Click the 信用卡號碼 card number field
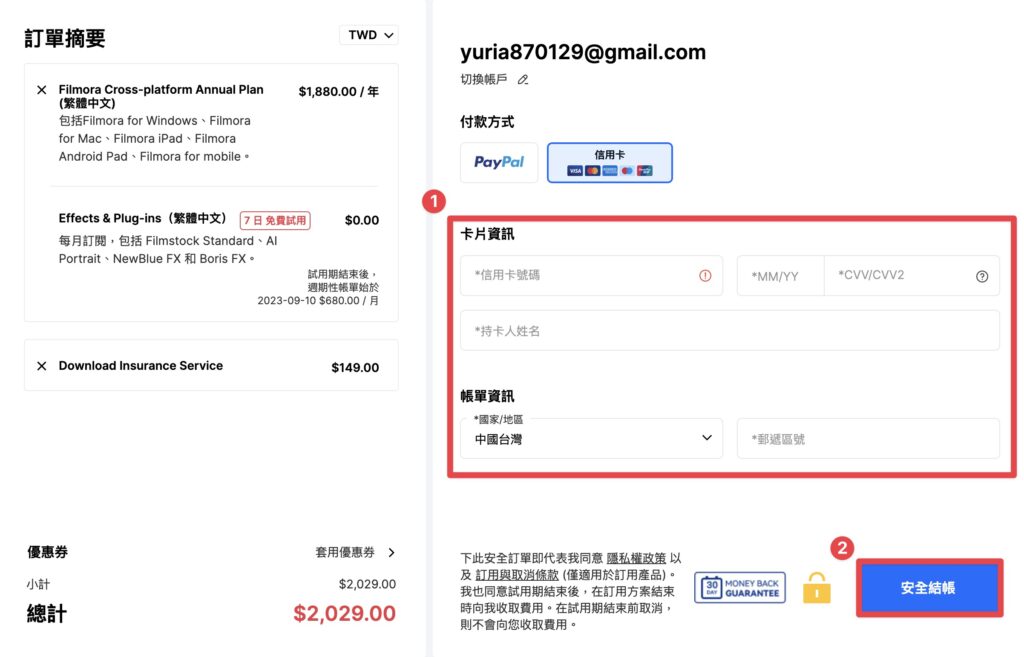This screenshot has width=1024, height=657. 592,276
